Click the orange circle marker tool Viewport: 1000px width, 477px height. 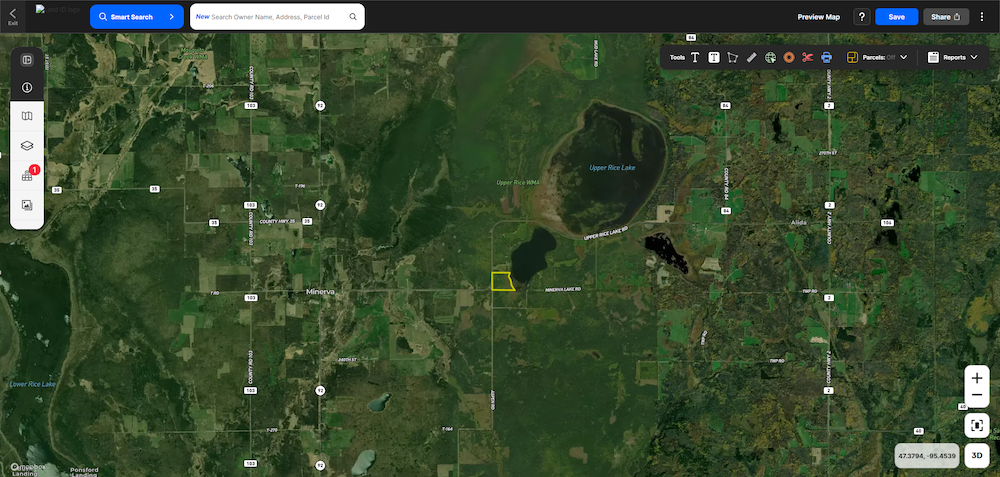pyautogui.click(x=789, y=58)
